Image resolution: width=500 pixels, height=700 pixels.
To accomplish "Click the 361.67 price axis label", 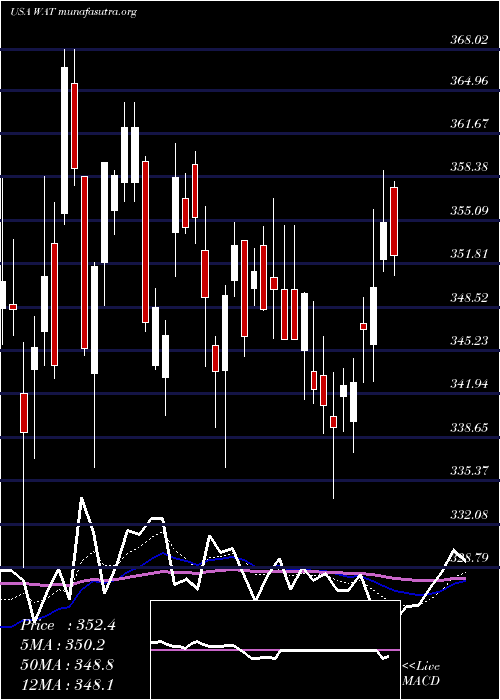I will tap(469, 124).
